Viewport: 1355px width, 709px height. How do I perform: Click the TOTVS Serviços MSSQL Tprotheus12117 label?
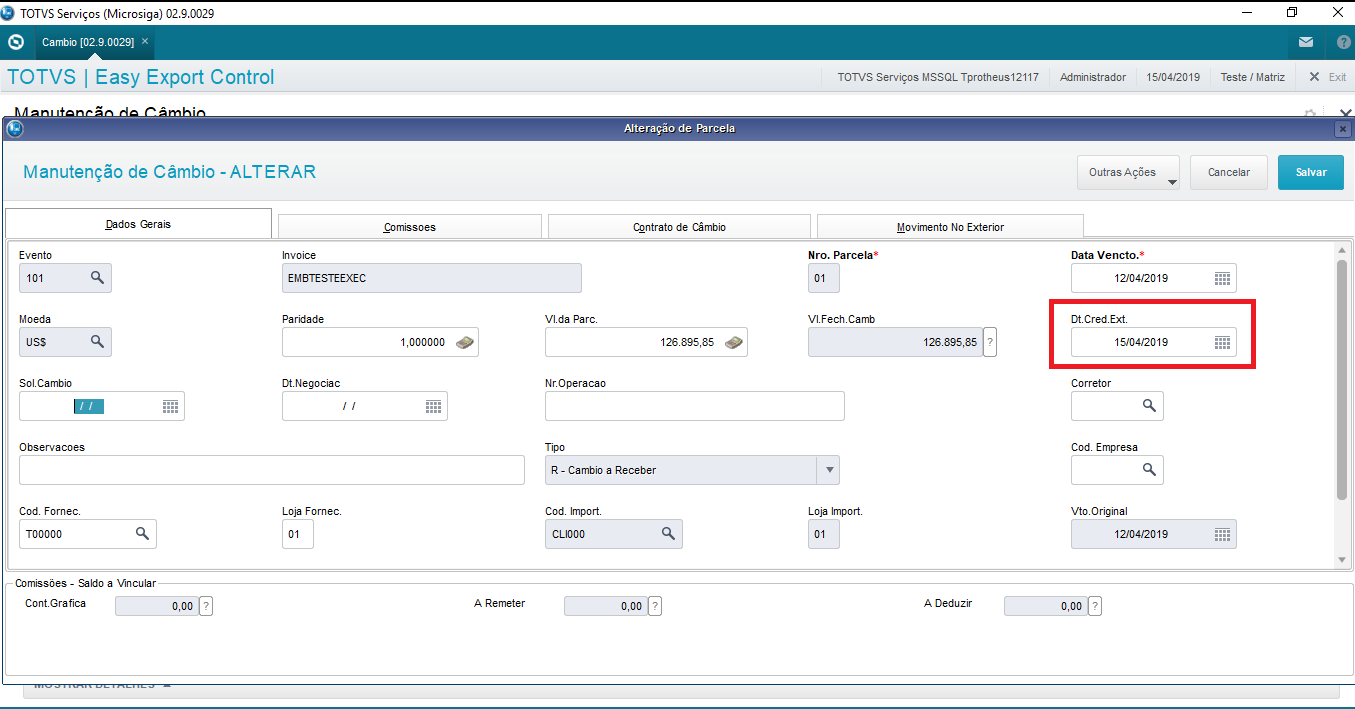(x=938, y=77)
